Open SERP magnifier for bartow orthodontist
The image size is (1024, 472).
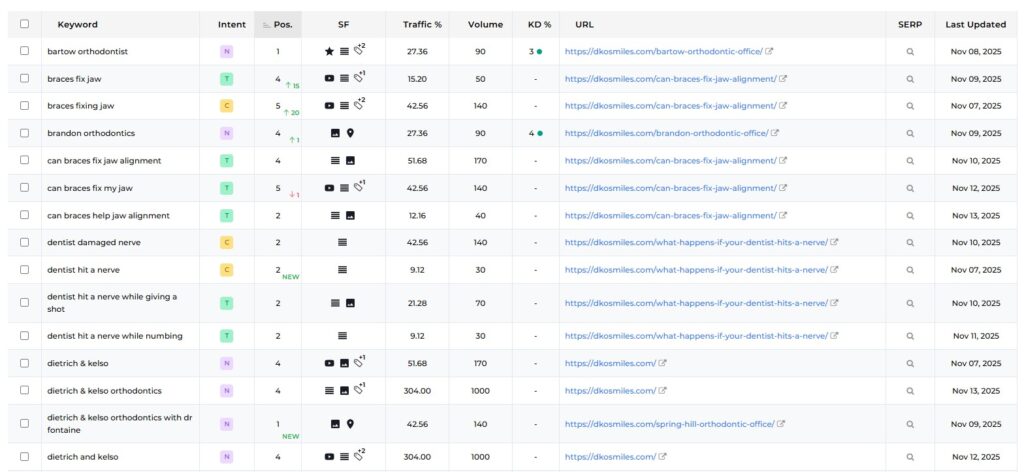click(910, 52)
